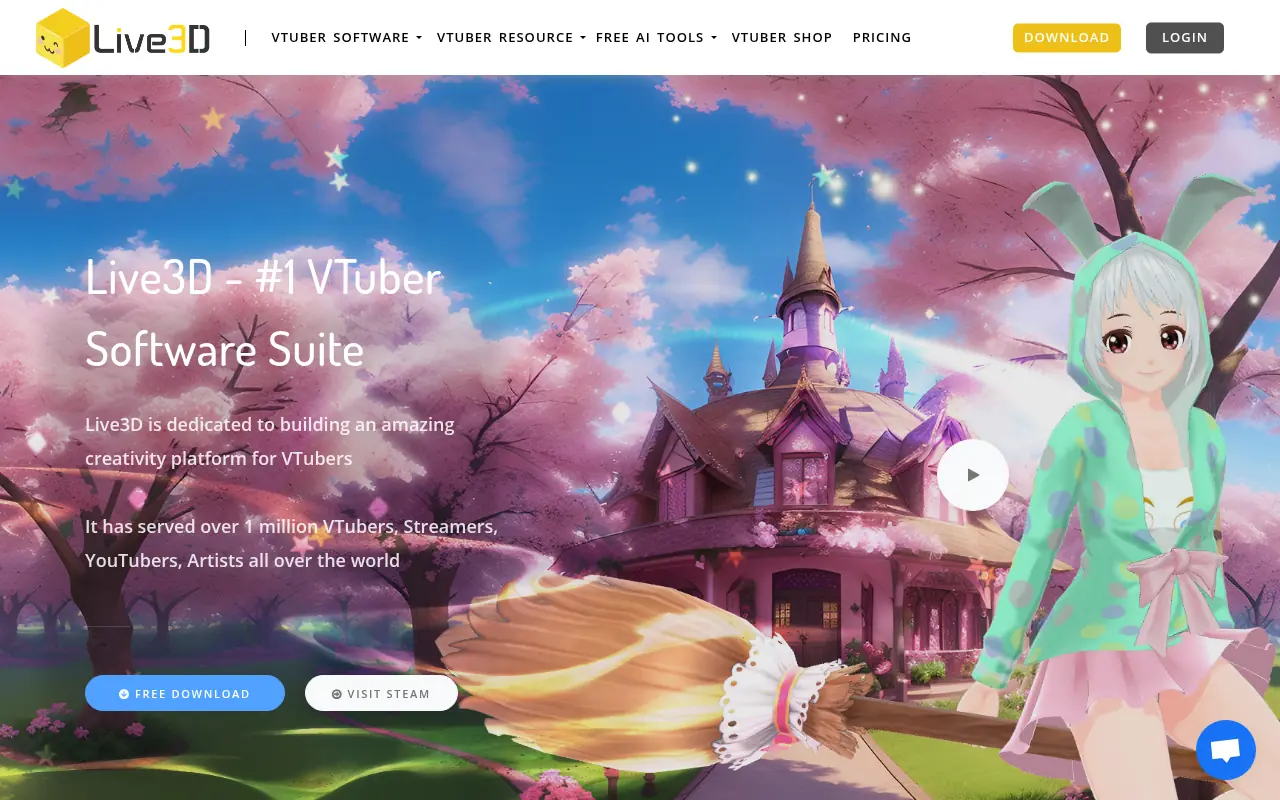1280x800 pixels.
Task: Open the VTUBER SHOP menu item
Action: (782, 37)
